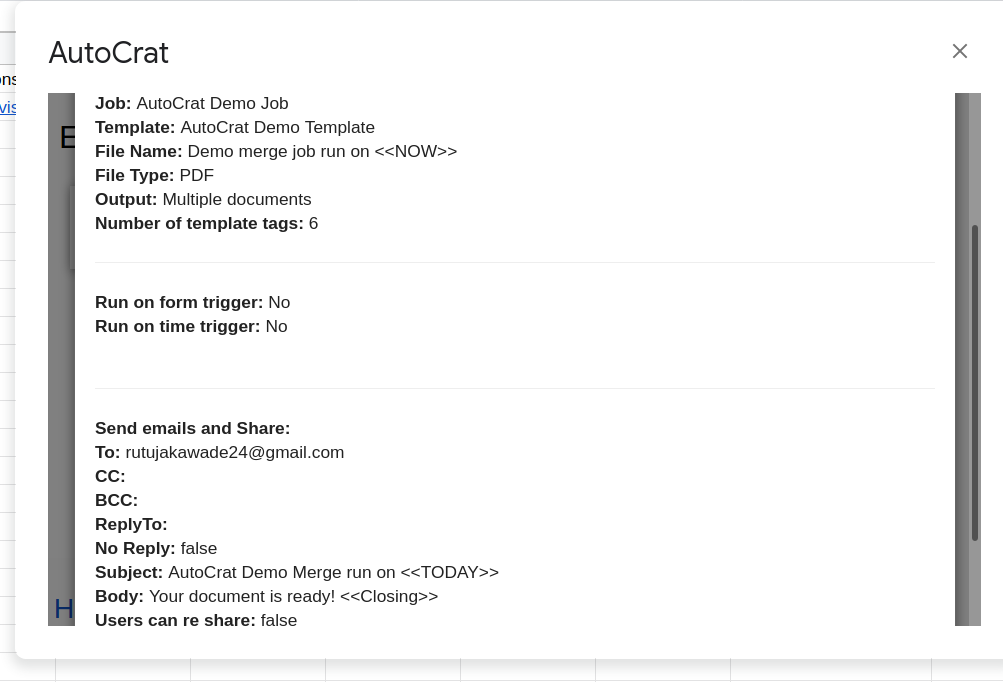Click 'Number of template tags: 6'
The image size is (1003, 682).
coord(206,223)
